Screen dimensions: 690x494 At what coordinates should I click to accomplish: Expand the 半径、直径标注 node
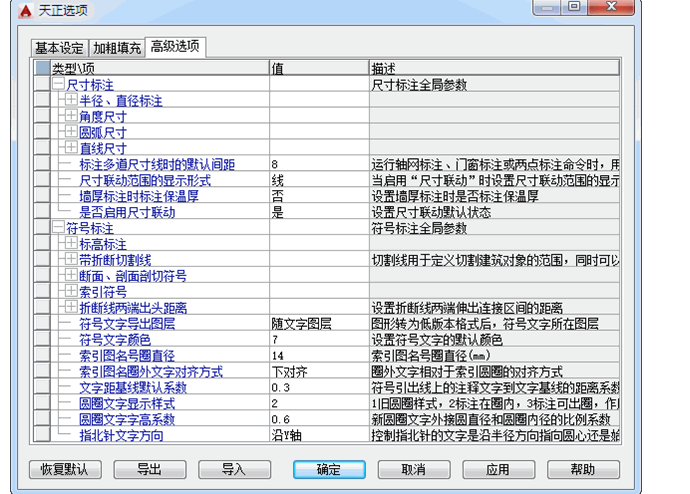tap(71, 101)
